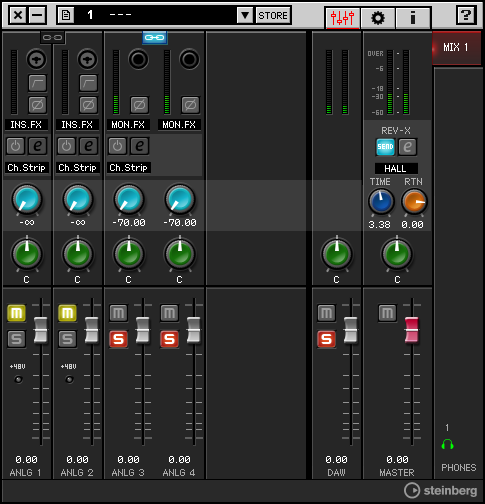Solo the ANLG 1 channel
Image resolution: width=485 pixels, height=504 pixels.
pos(16,339)
